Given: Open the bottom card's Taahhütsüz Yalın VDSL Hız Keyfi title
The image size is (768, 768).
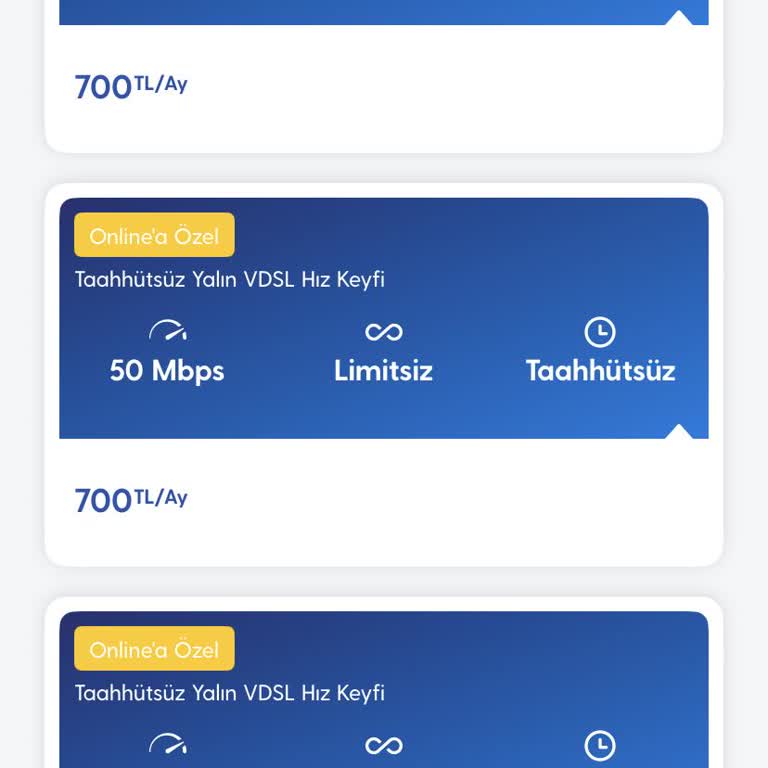Looking at the screenshot, I should pos(230,693).
